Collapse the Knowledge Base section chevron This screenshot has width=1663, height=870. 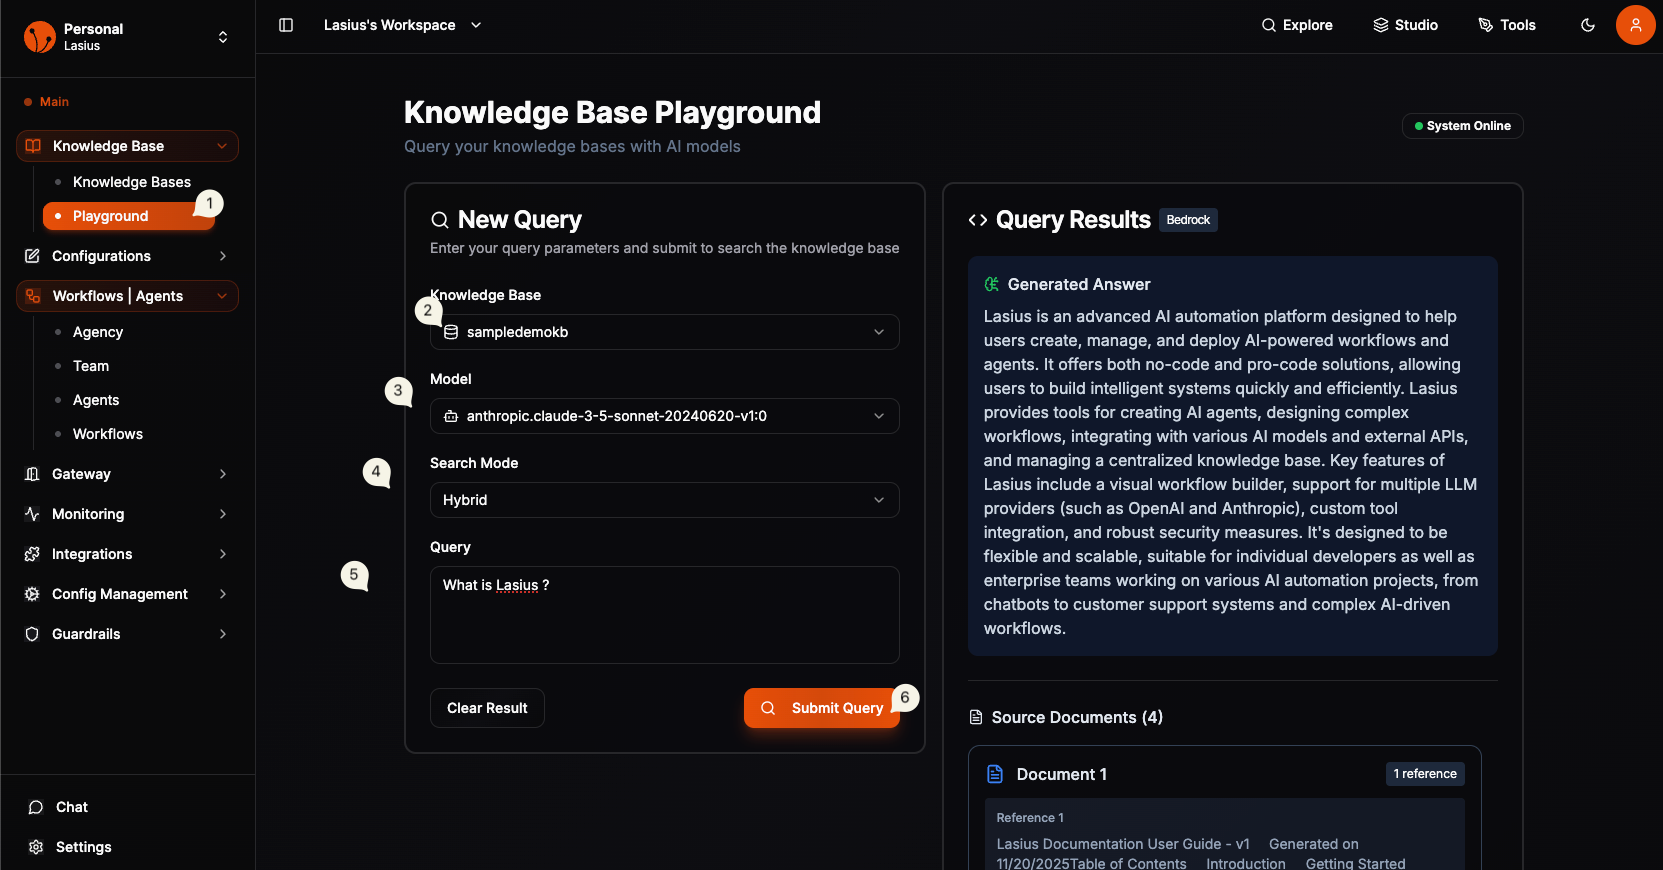[222, 146]
